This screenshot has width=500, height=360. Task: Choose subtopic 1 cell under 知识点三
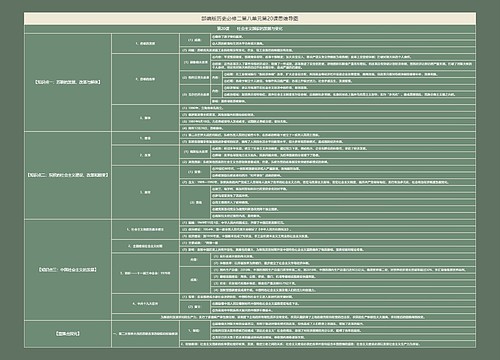click(x=145, y=229)
